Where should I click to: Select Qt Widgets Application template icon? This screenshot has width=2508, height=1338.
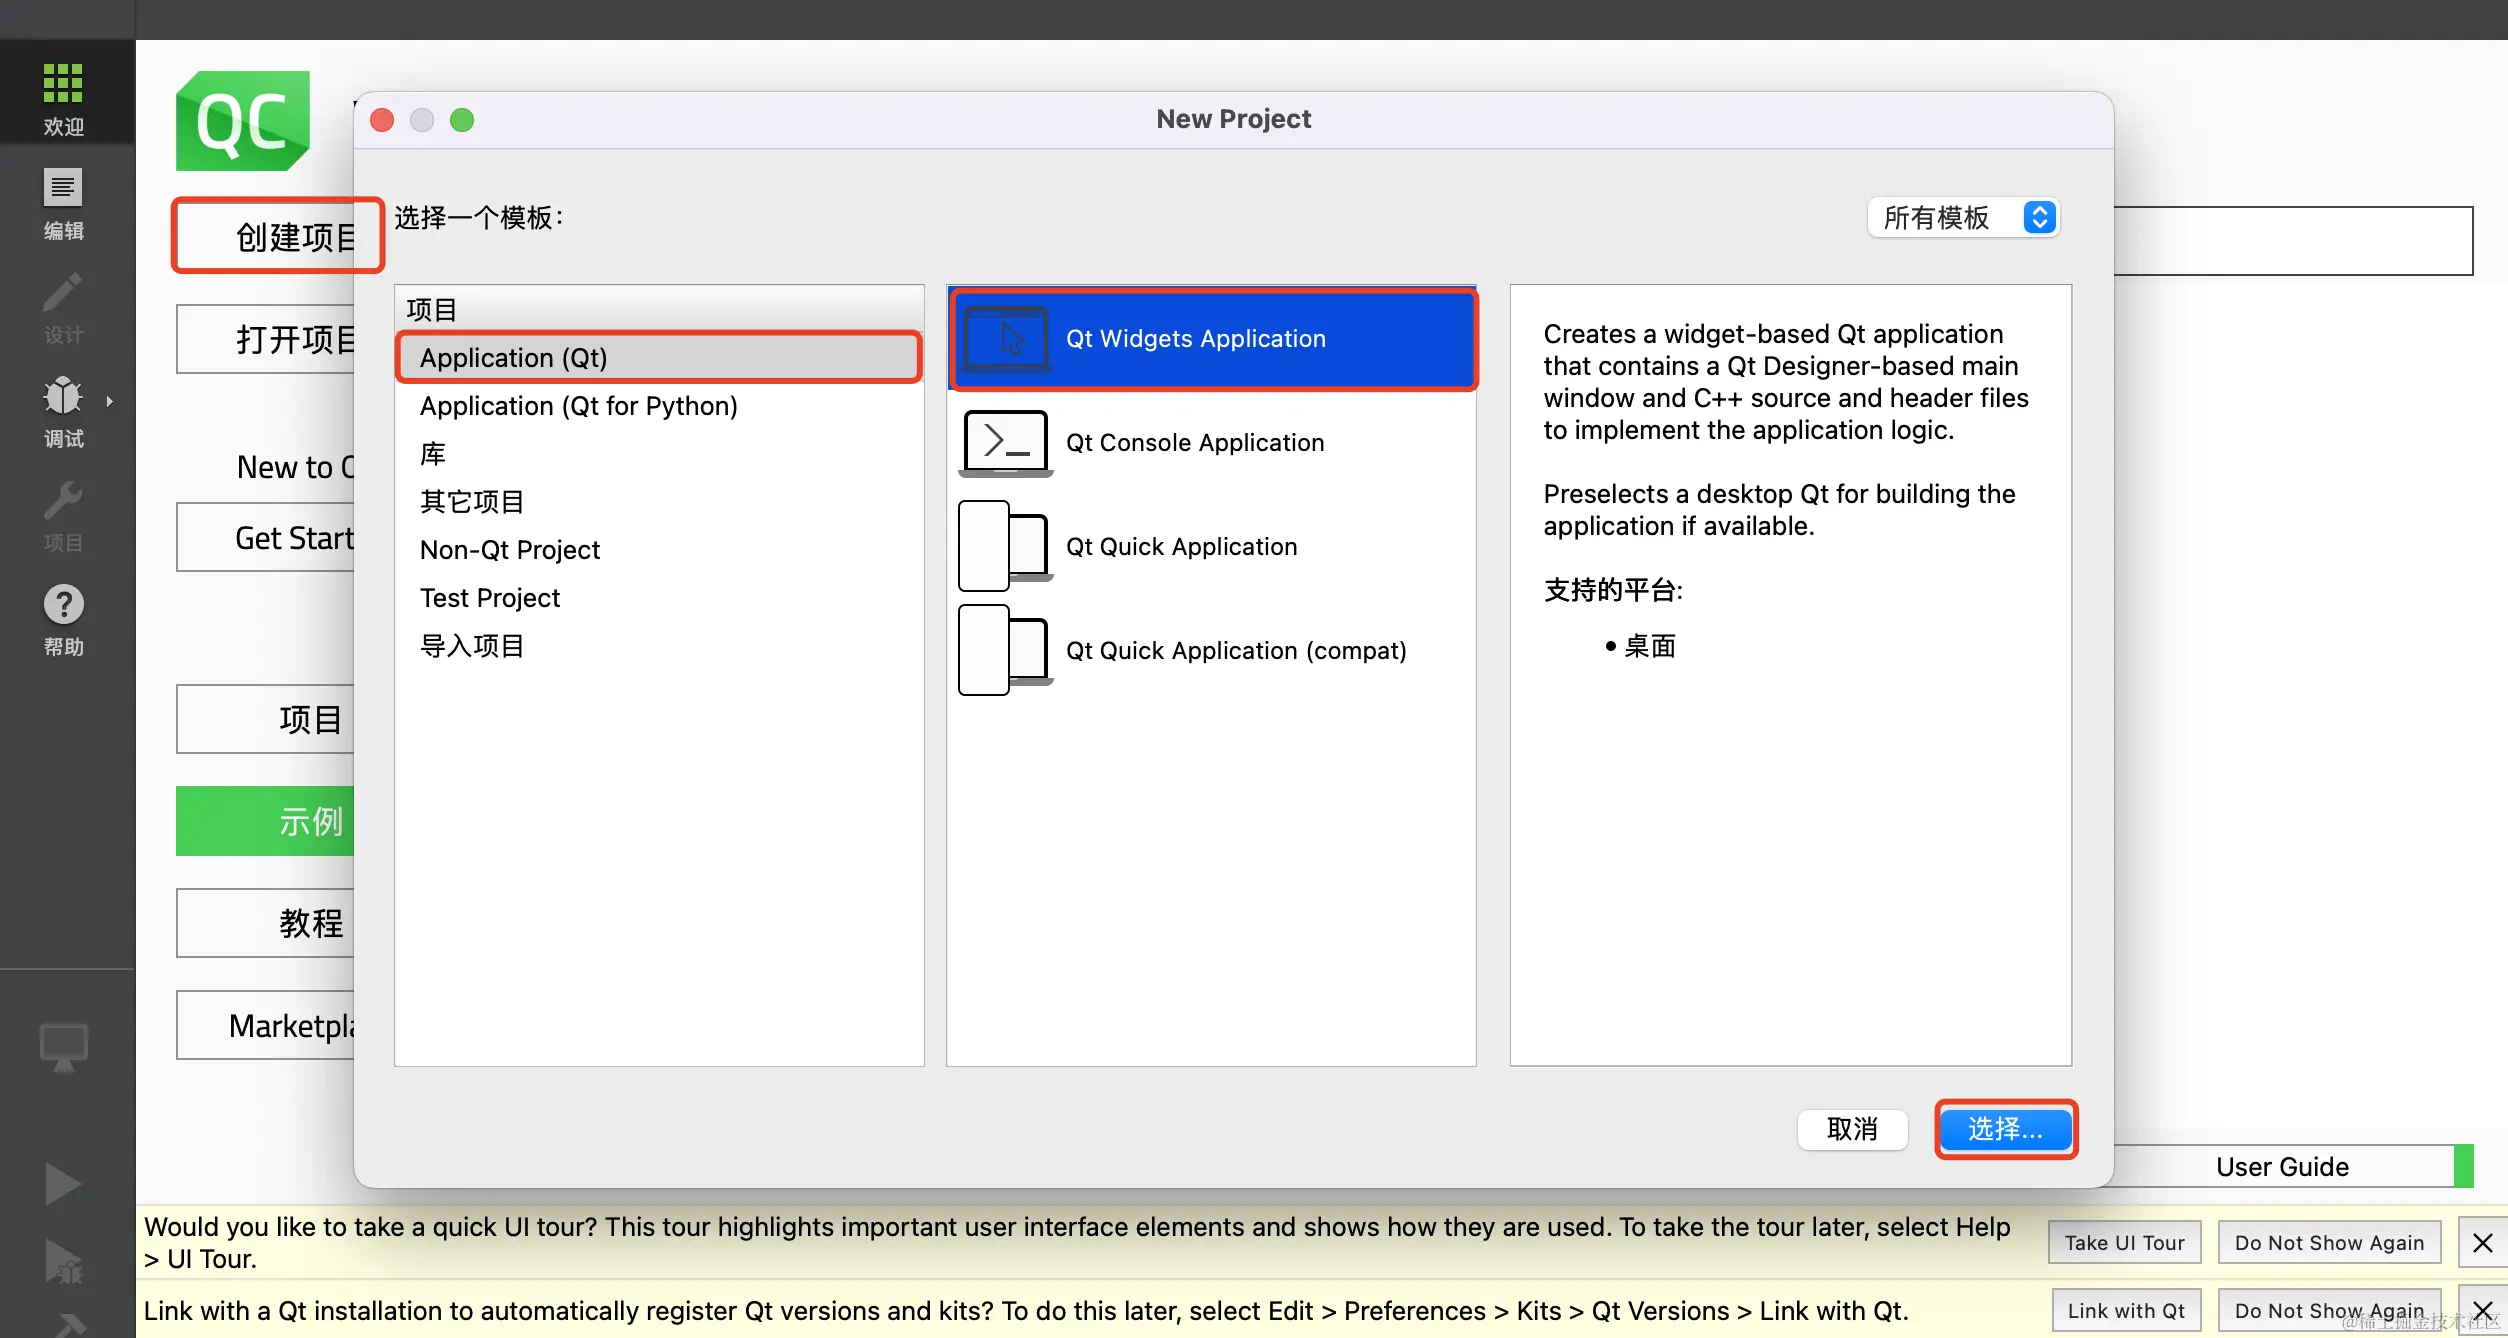[x=1006, y=339]
